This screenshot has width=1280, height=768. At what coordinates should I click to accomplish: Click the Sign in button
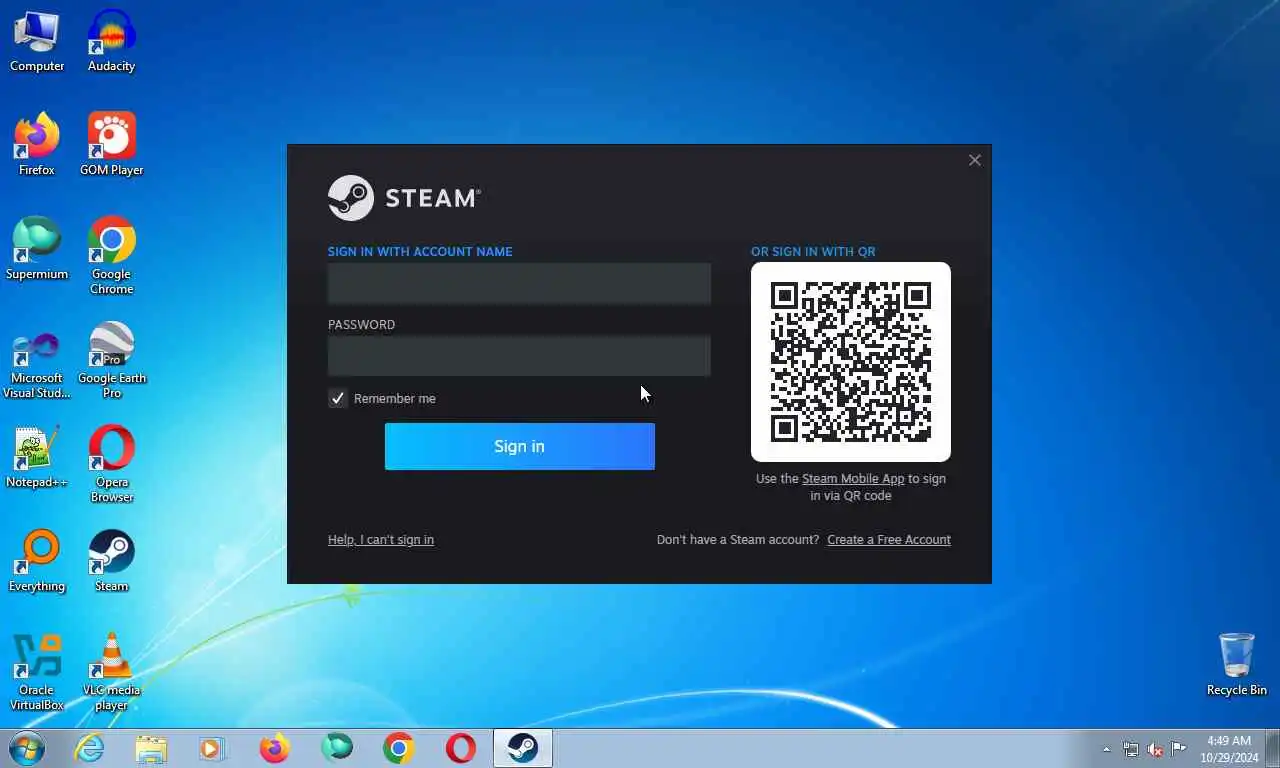[520, 446]
